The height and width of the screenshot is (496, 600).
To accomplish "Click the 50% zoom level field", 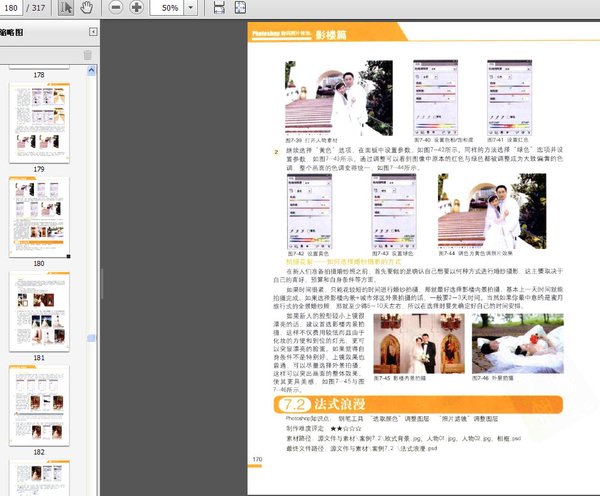I will pyautogui.click(x=170, y=8).
